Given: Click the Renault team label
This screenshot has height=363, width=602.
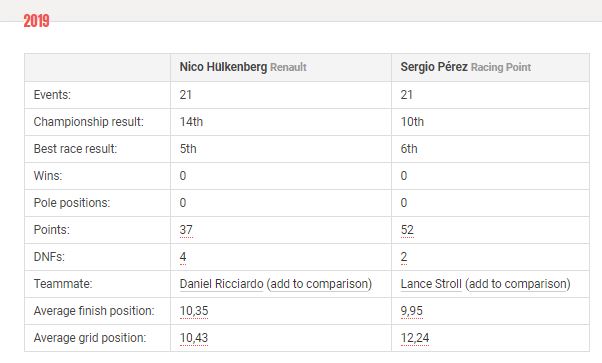Looking at the screenshot, I should pos(288,68).
